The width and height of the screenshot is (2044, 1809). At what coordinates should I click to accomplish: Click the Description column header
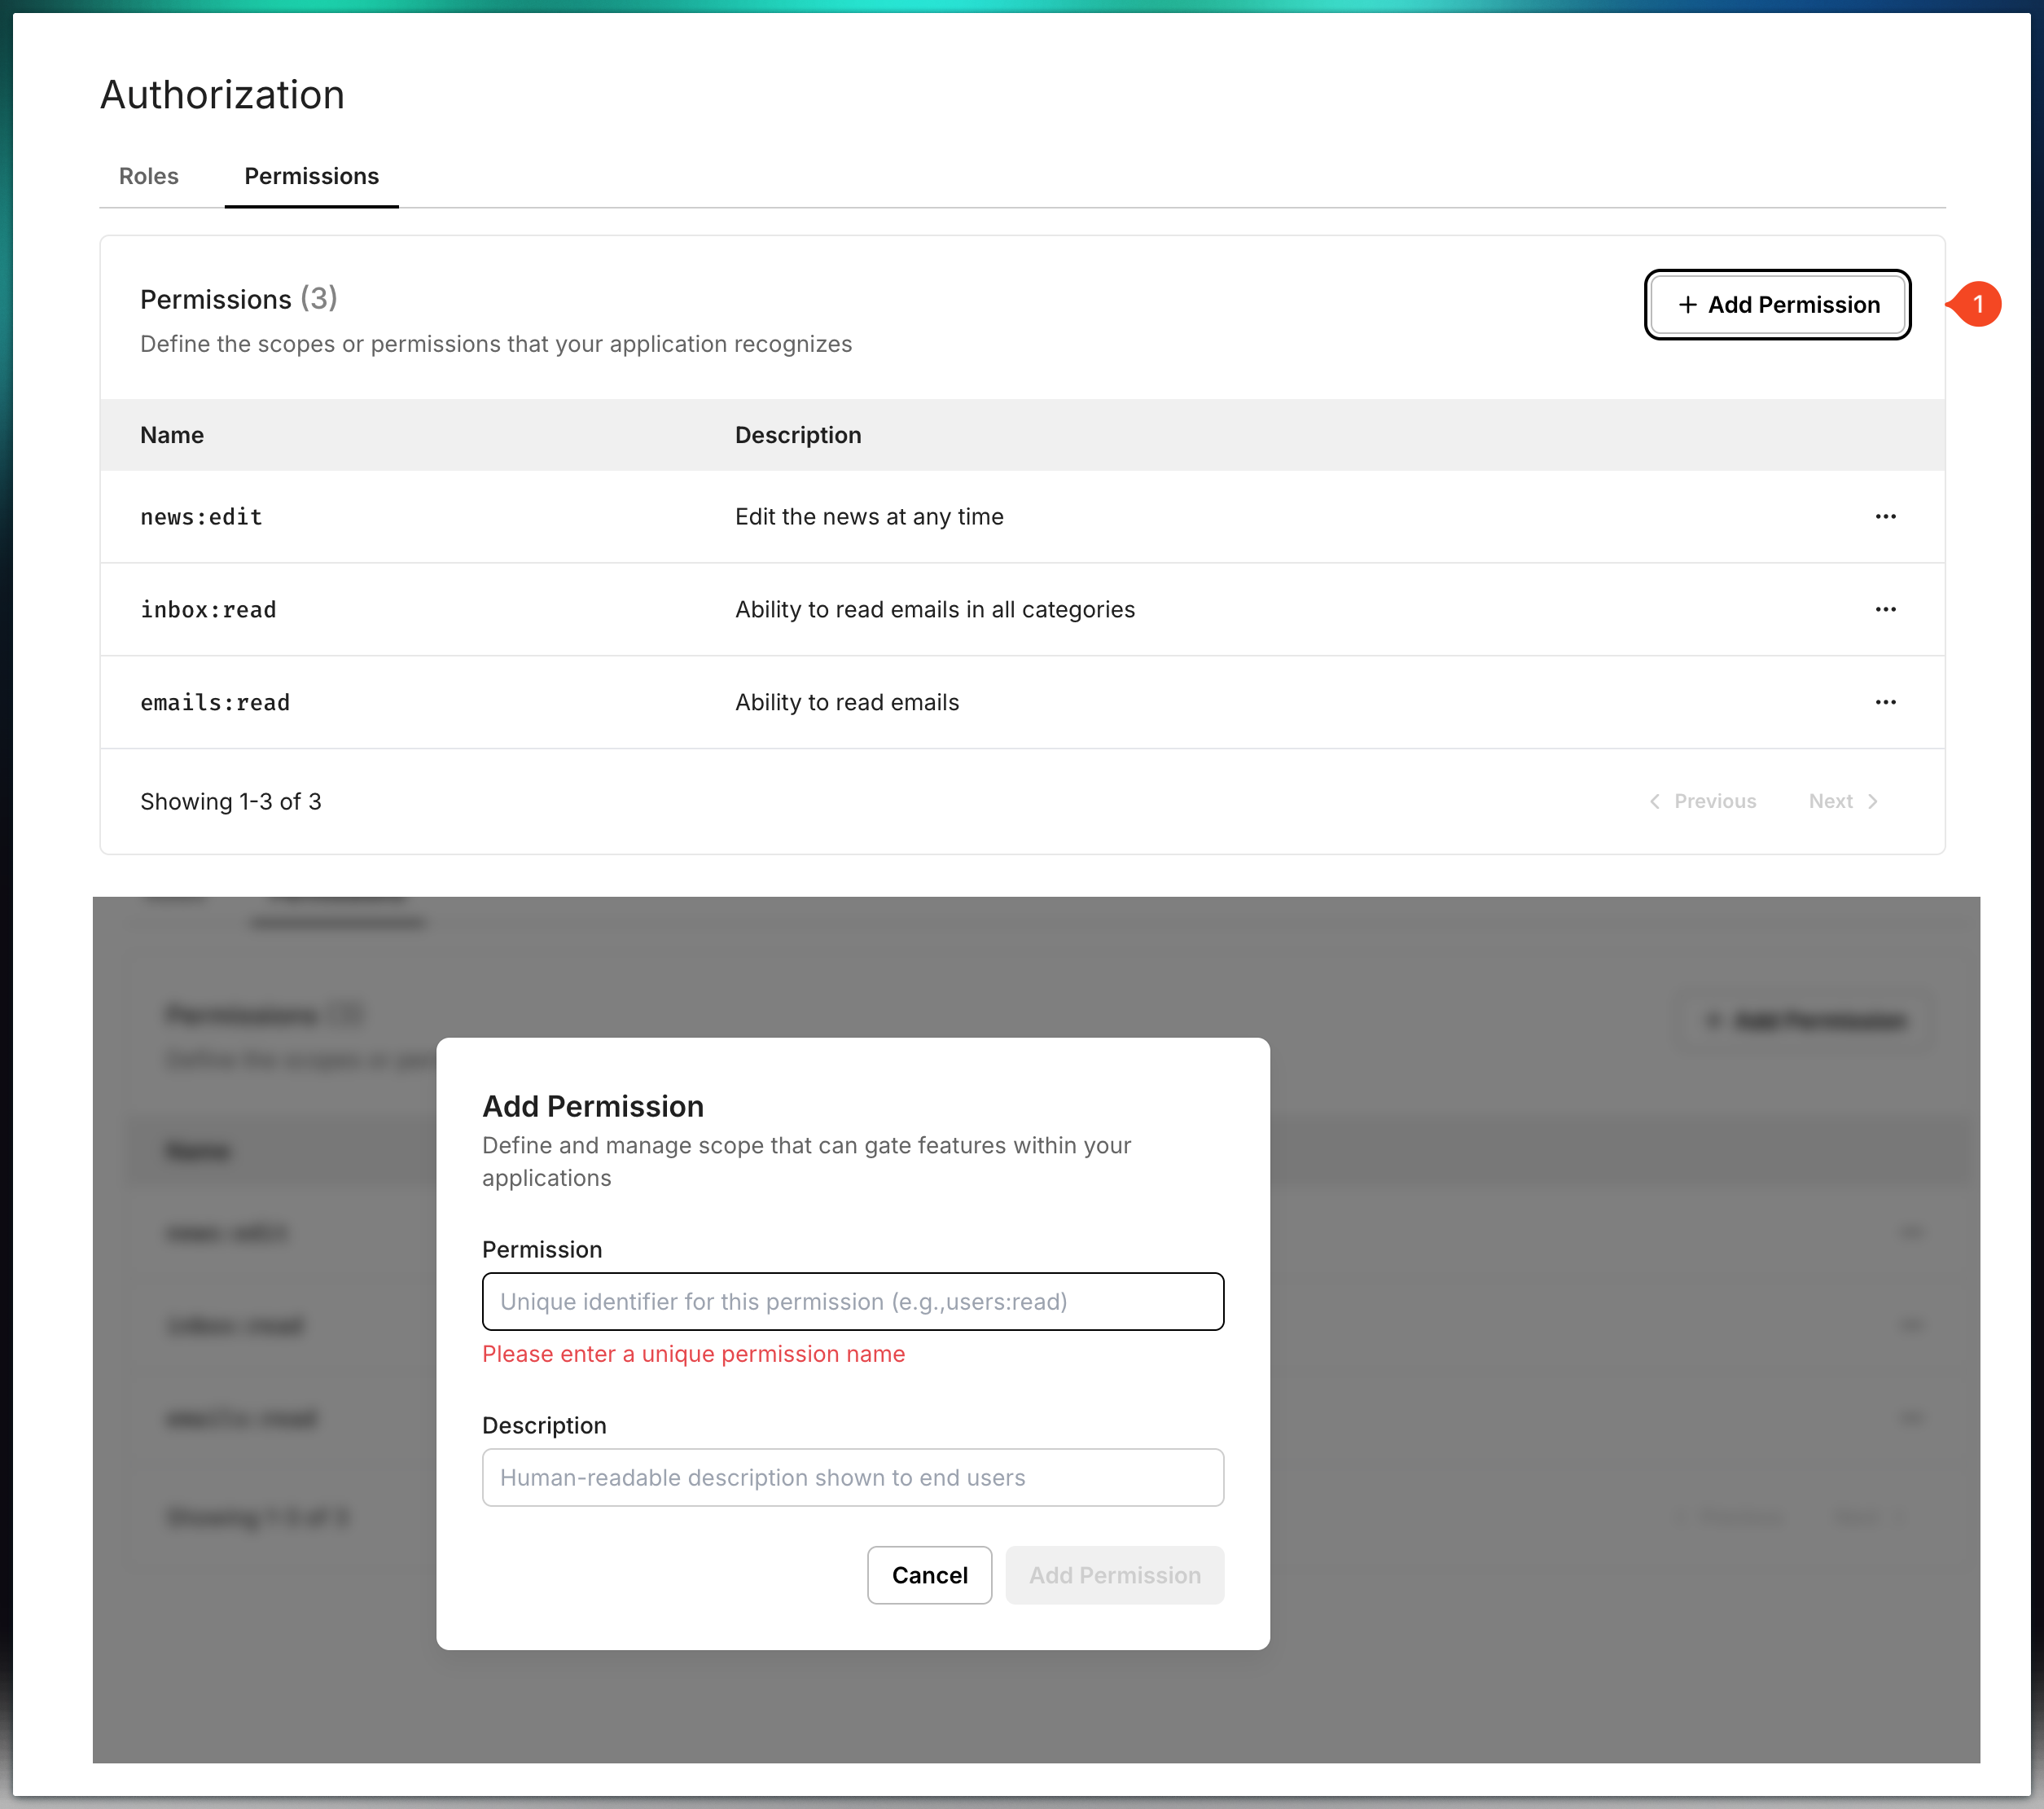797,435
